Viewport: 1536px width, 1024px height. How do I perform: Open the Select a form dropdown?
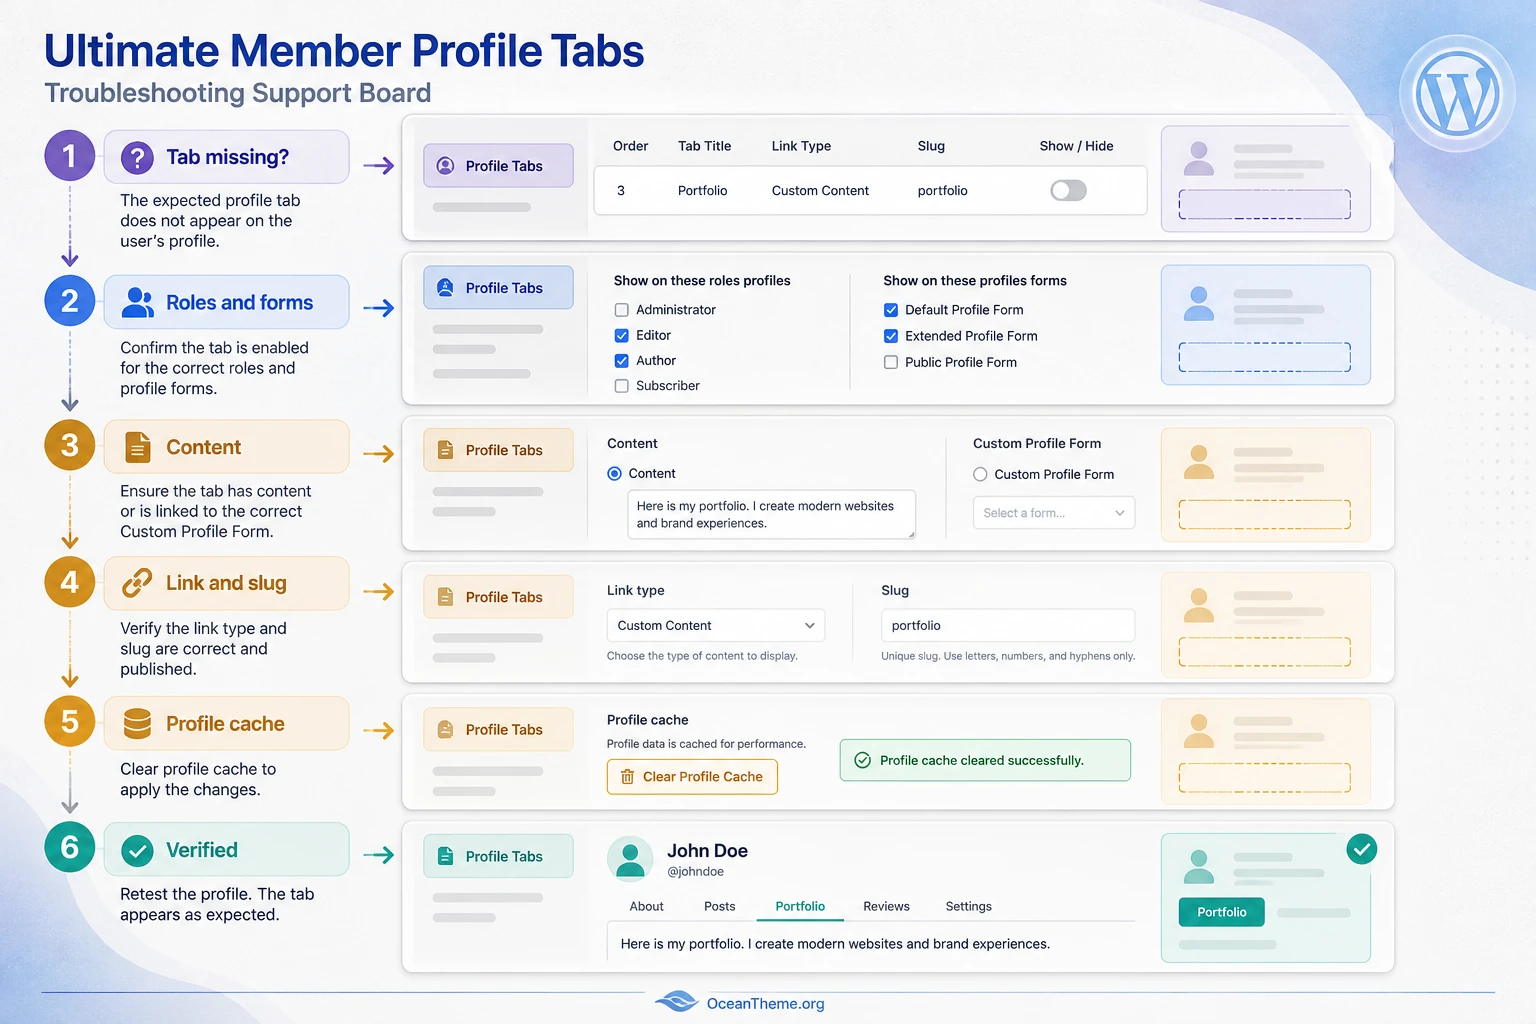[1054, 513]
